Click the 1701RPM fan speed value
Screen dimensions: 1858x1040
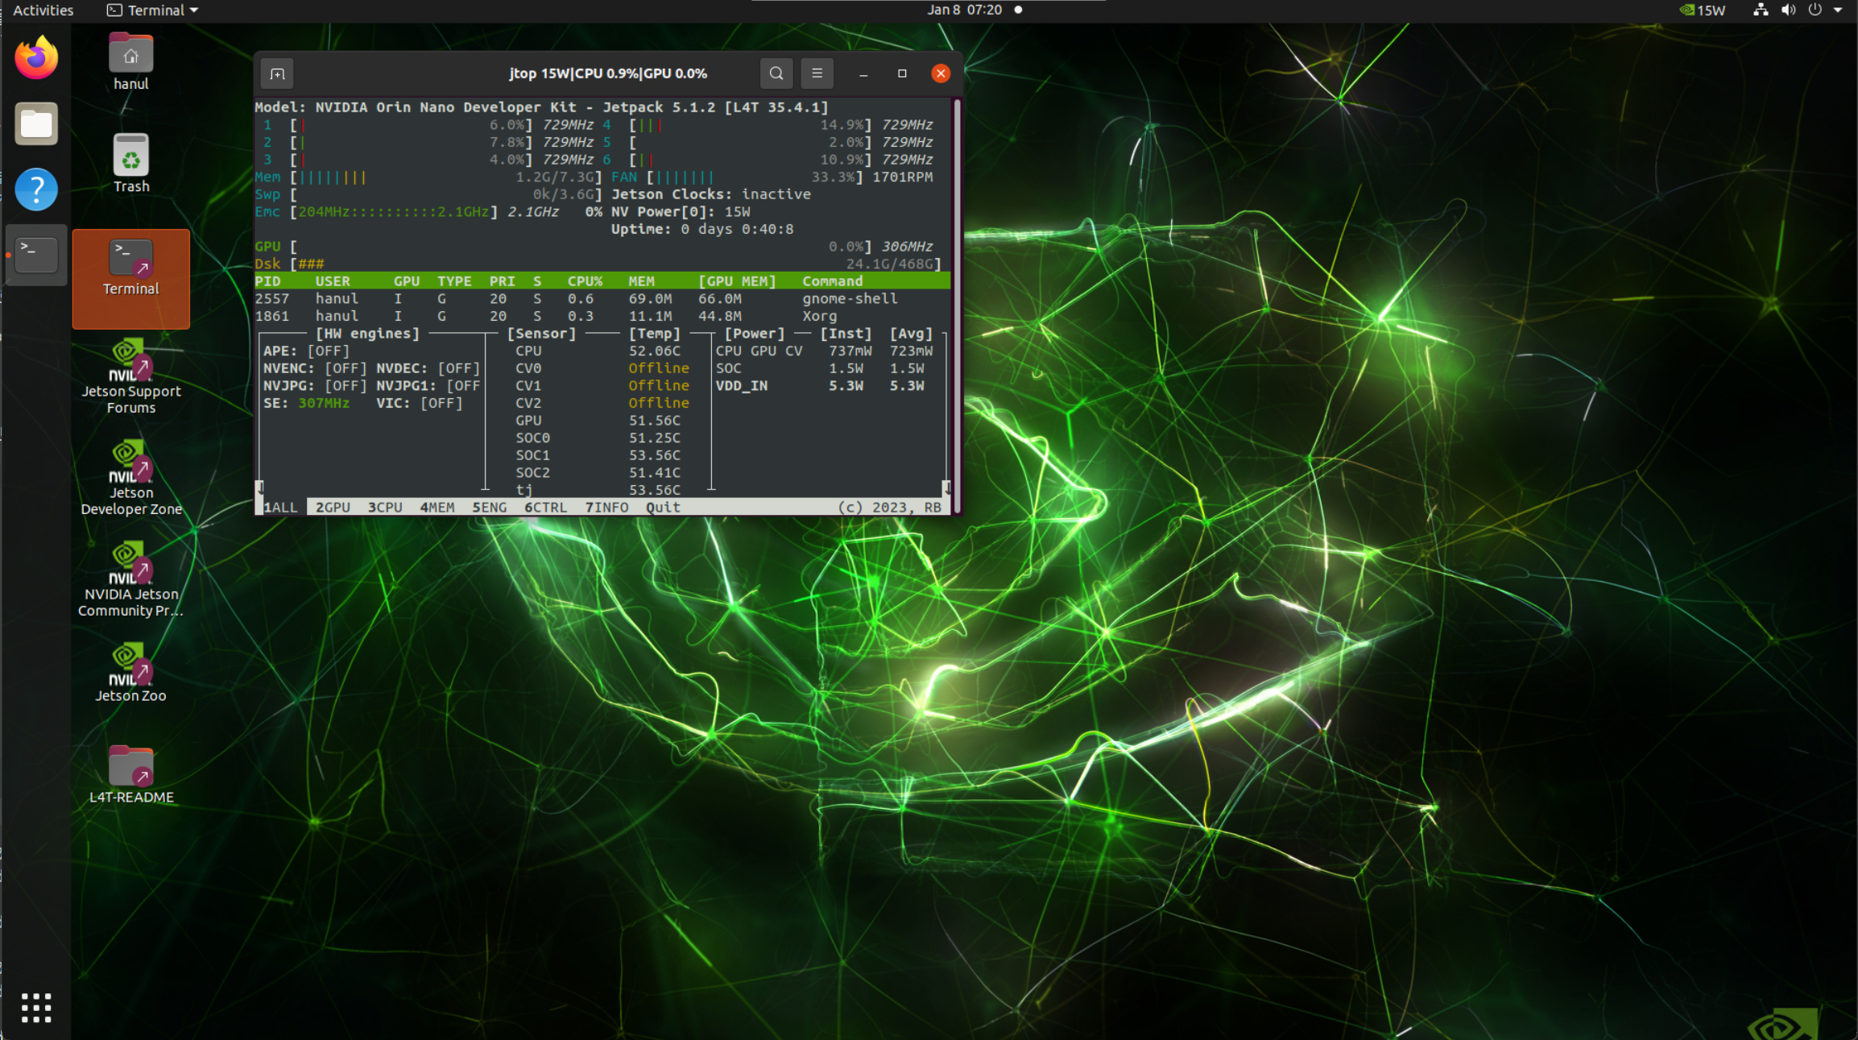tap(902, 177)
